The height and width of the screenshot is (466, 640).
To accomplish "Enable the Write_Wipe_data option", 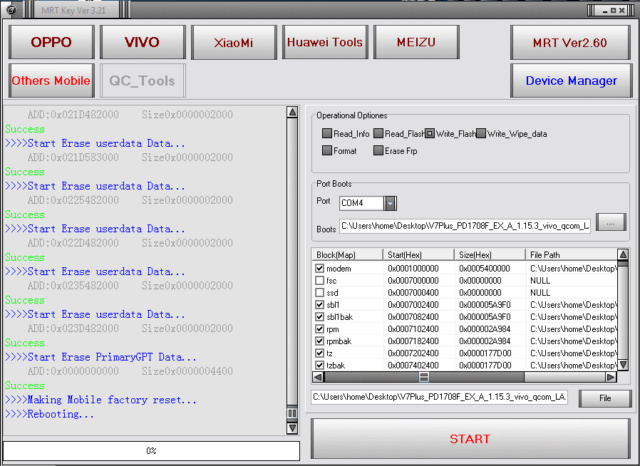I will [481, 133].
